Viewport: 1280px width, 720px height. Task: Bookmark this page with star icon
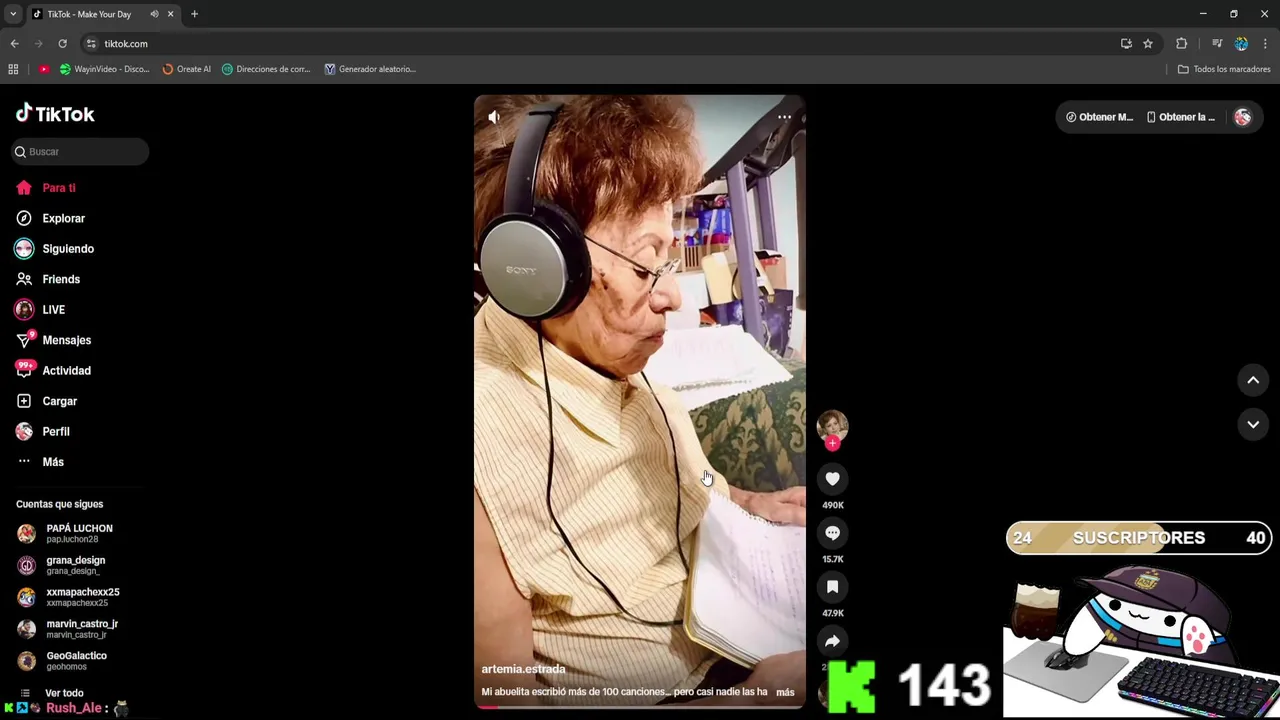coord(1148,44)
